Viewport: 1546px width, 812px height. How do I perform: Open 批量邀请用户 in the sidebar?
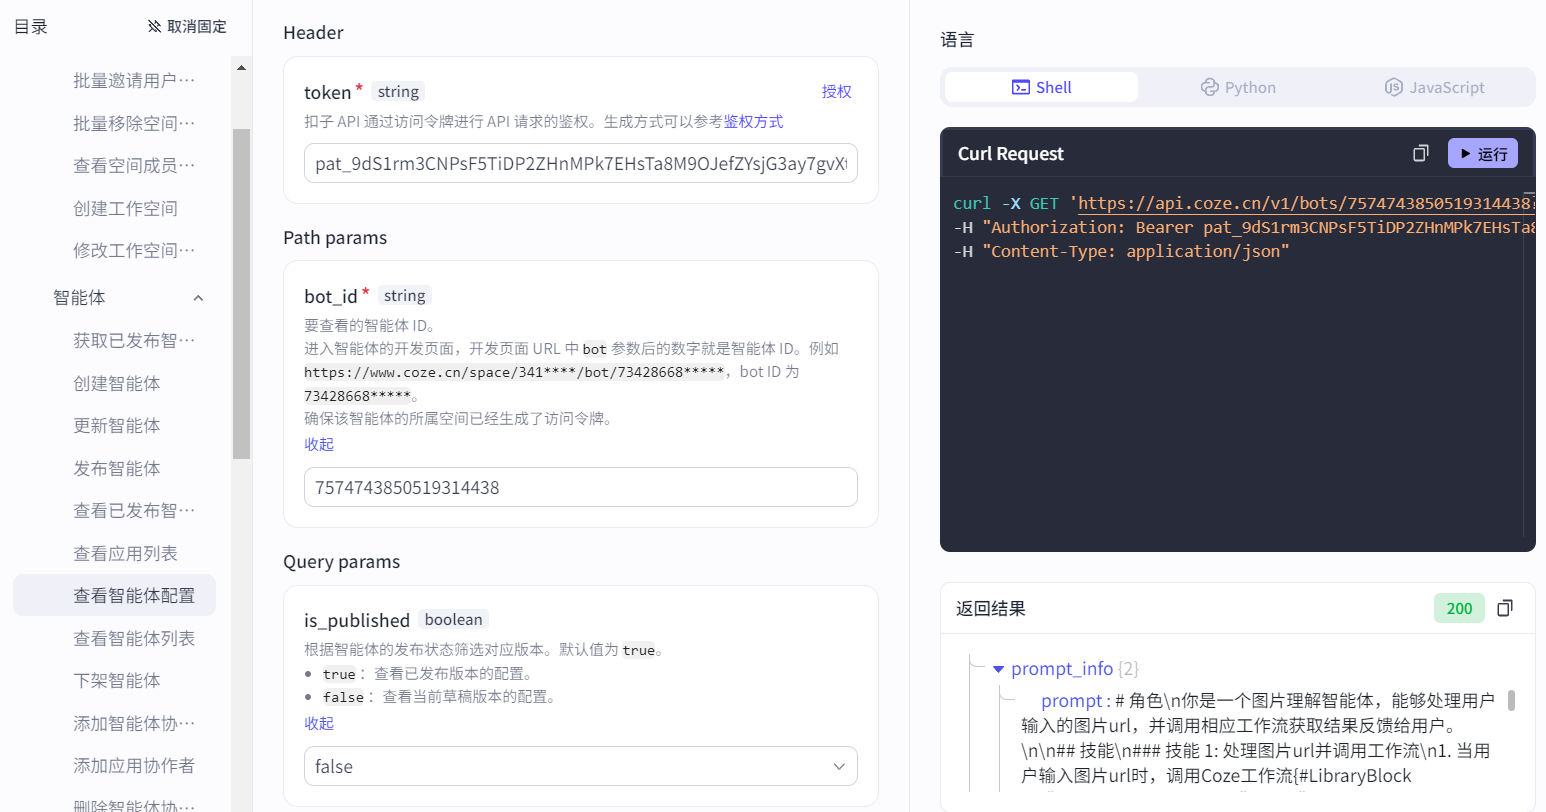pyautogui.click(x=134, y=80)
